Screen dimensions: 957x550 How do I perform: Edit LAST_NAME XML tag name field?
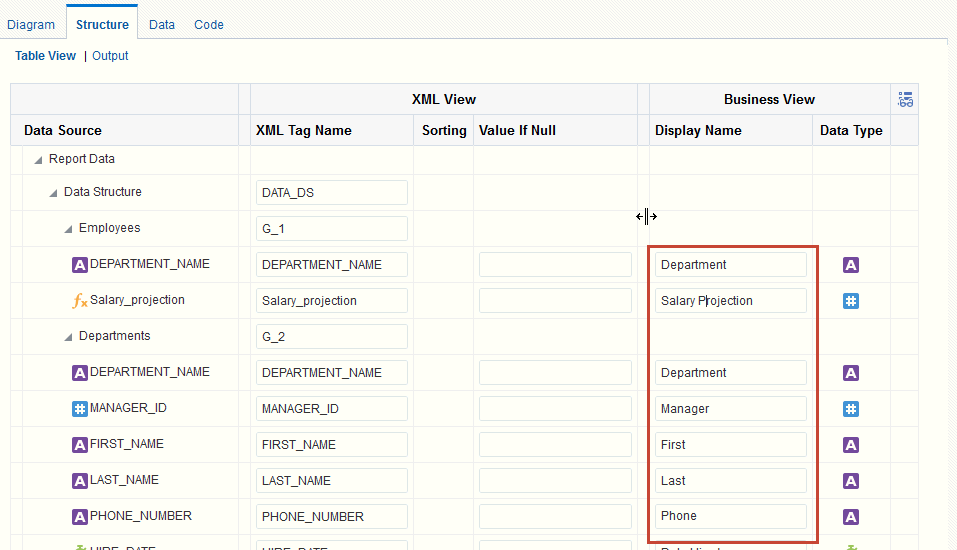coord(331,480)
